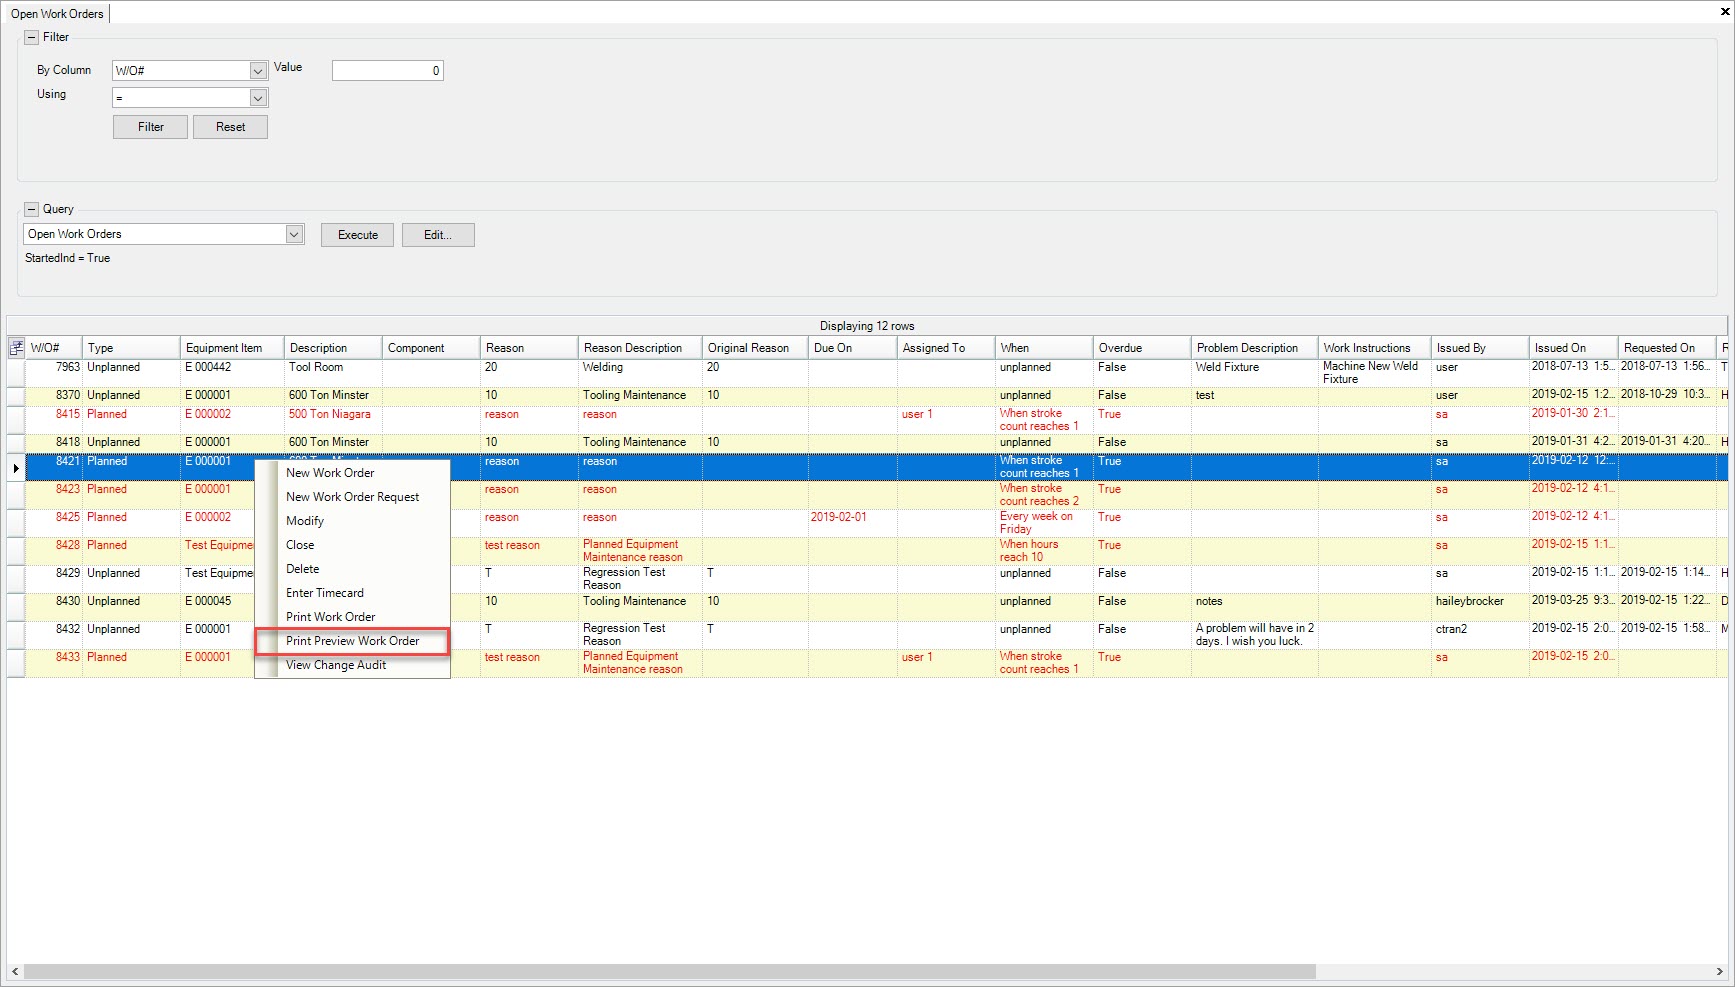The width and height of the screenshot is (1735, 987).
Task: Sort by Type column header
Action: pyautogui.click(x=131, y=348)
